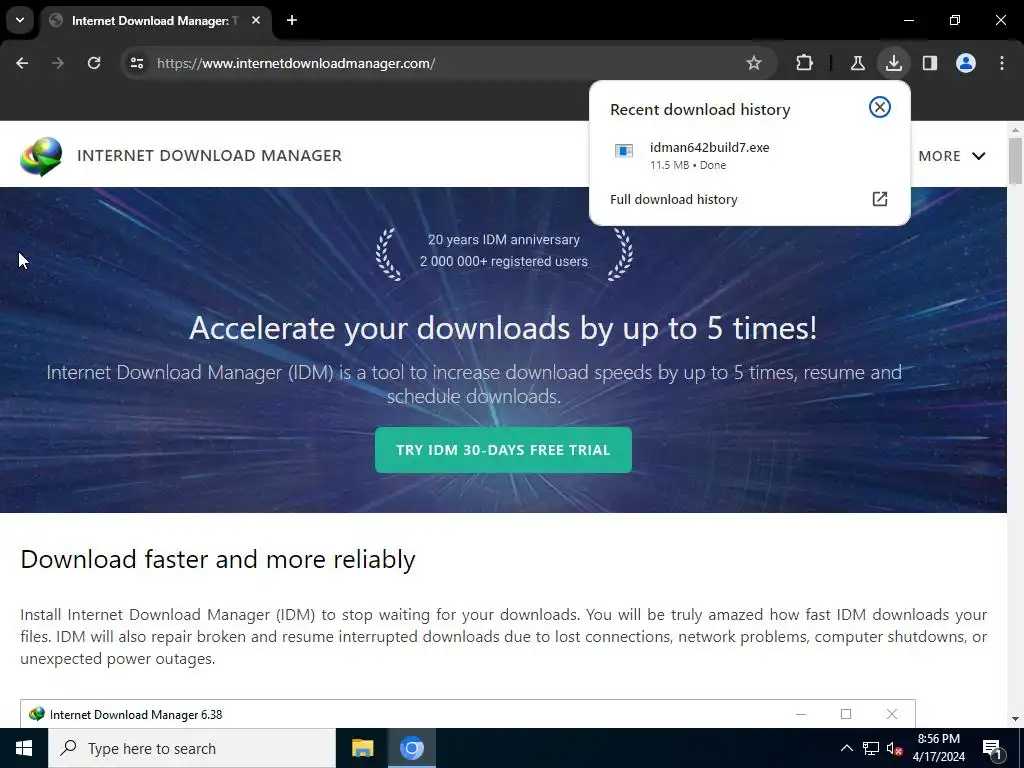The height and width of the screenshot is (768, 1024).
Task: Open the tab search dropdown arrow
Action: coord(20,20)
